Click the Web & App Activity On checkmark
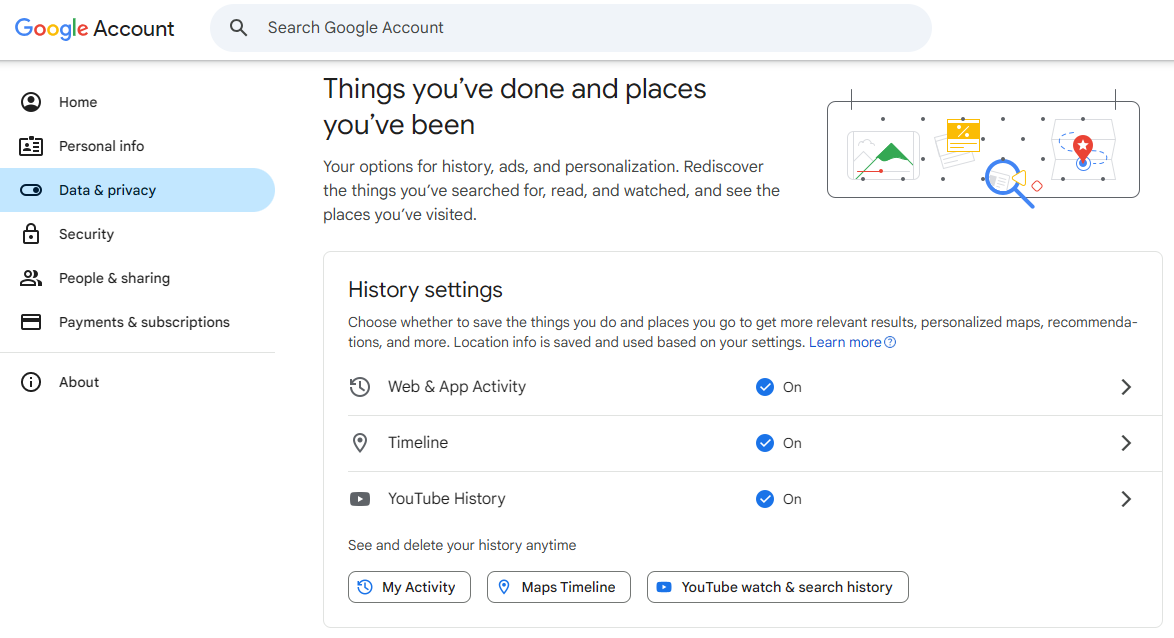 click(x=765, y=387)
